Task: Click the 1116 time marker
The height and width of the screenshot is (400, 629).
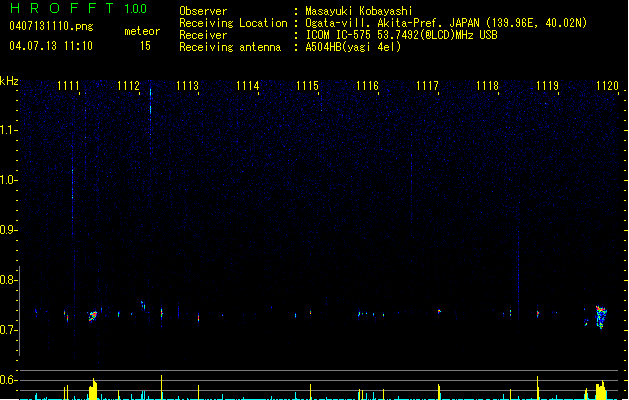Action: (x=367, y=86)
